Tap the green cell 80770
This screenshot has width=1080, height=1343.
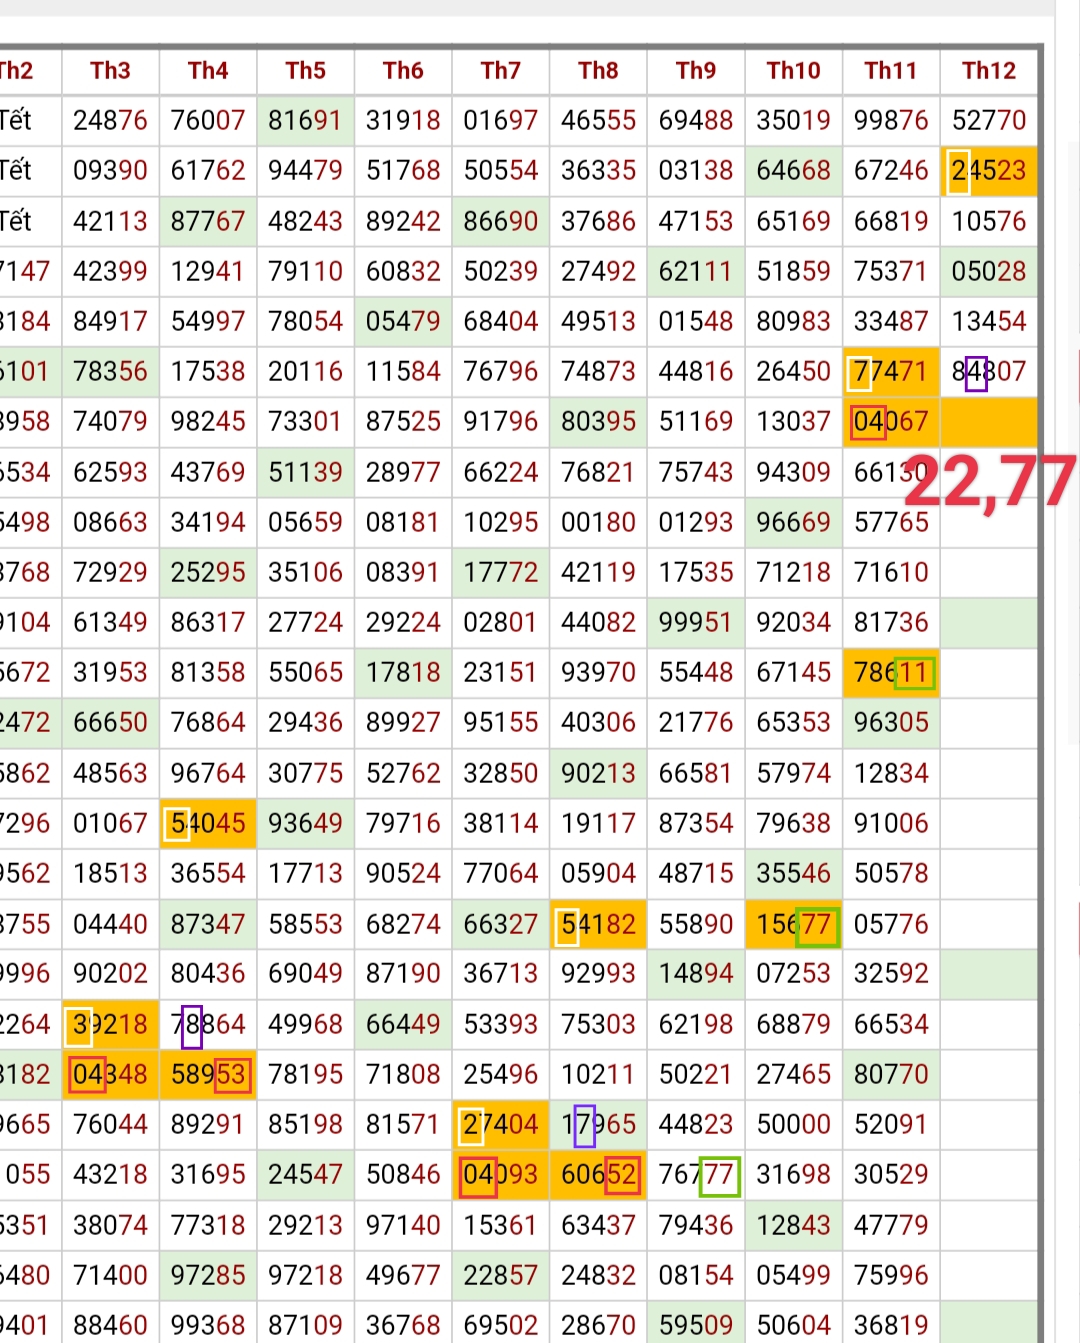[x=891, y=1074]
